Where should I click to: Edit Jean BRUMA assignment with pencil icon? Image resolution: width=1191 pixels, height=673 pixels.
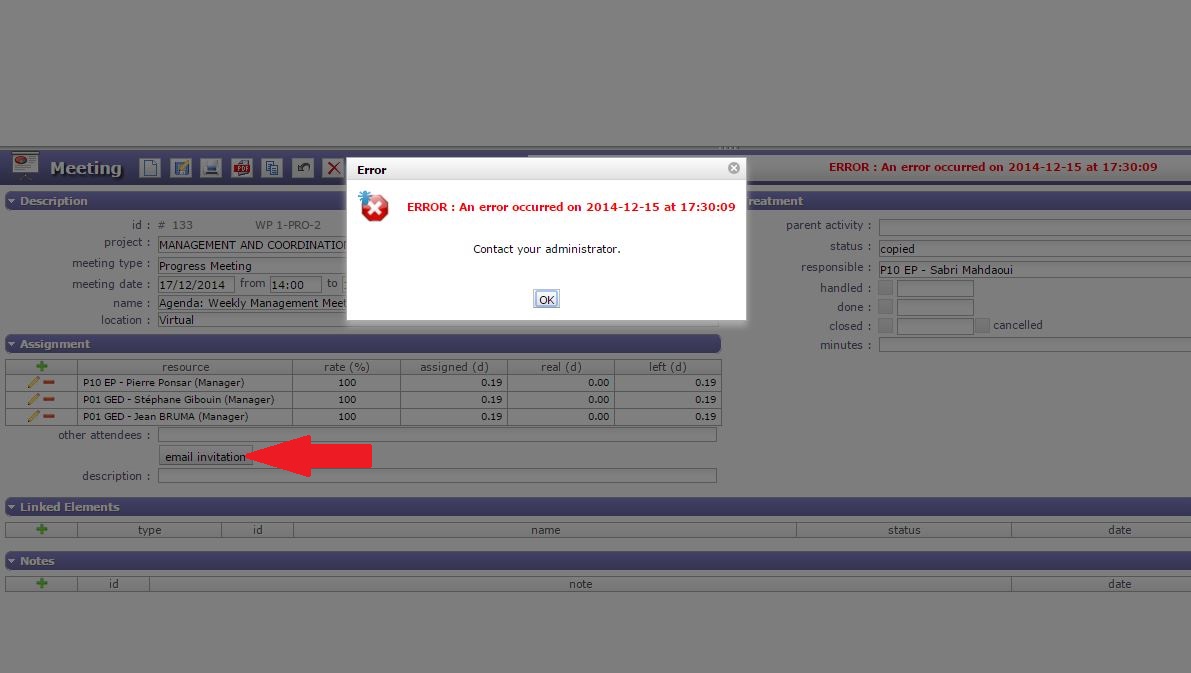[33, 416]
